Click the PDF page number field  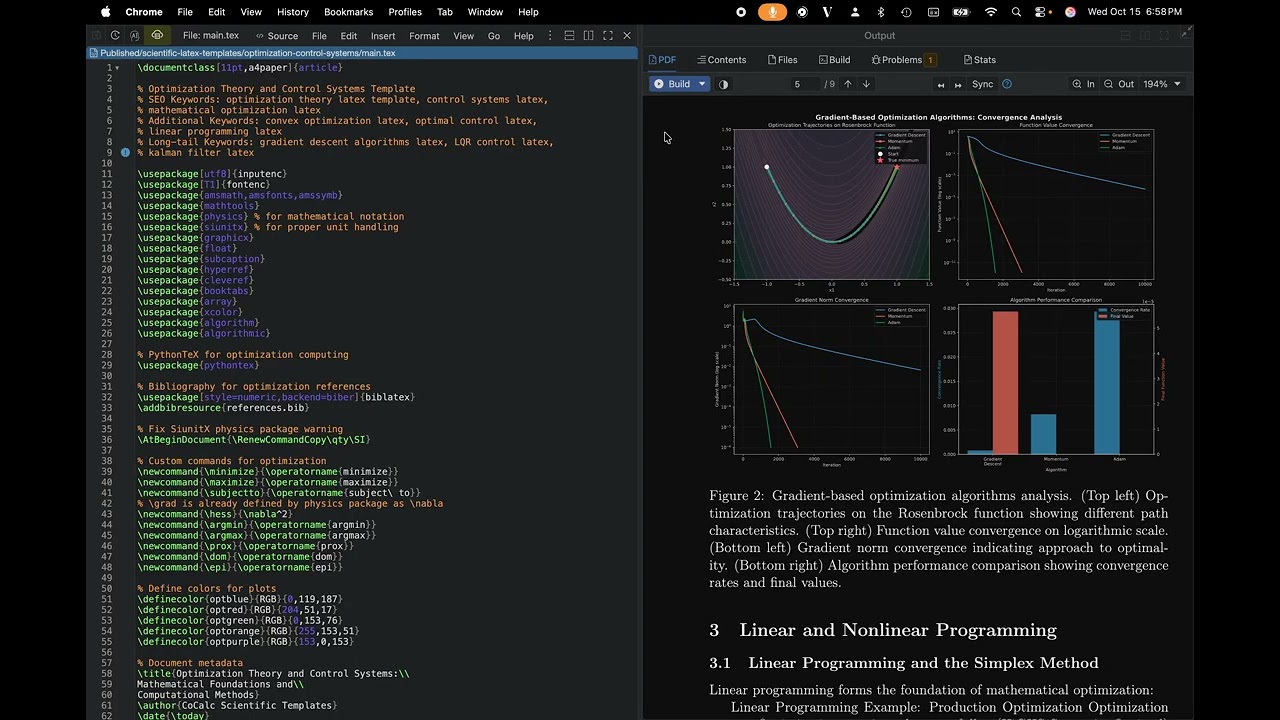pyautogui.click(x=805, y=84)
